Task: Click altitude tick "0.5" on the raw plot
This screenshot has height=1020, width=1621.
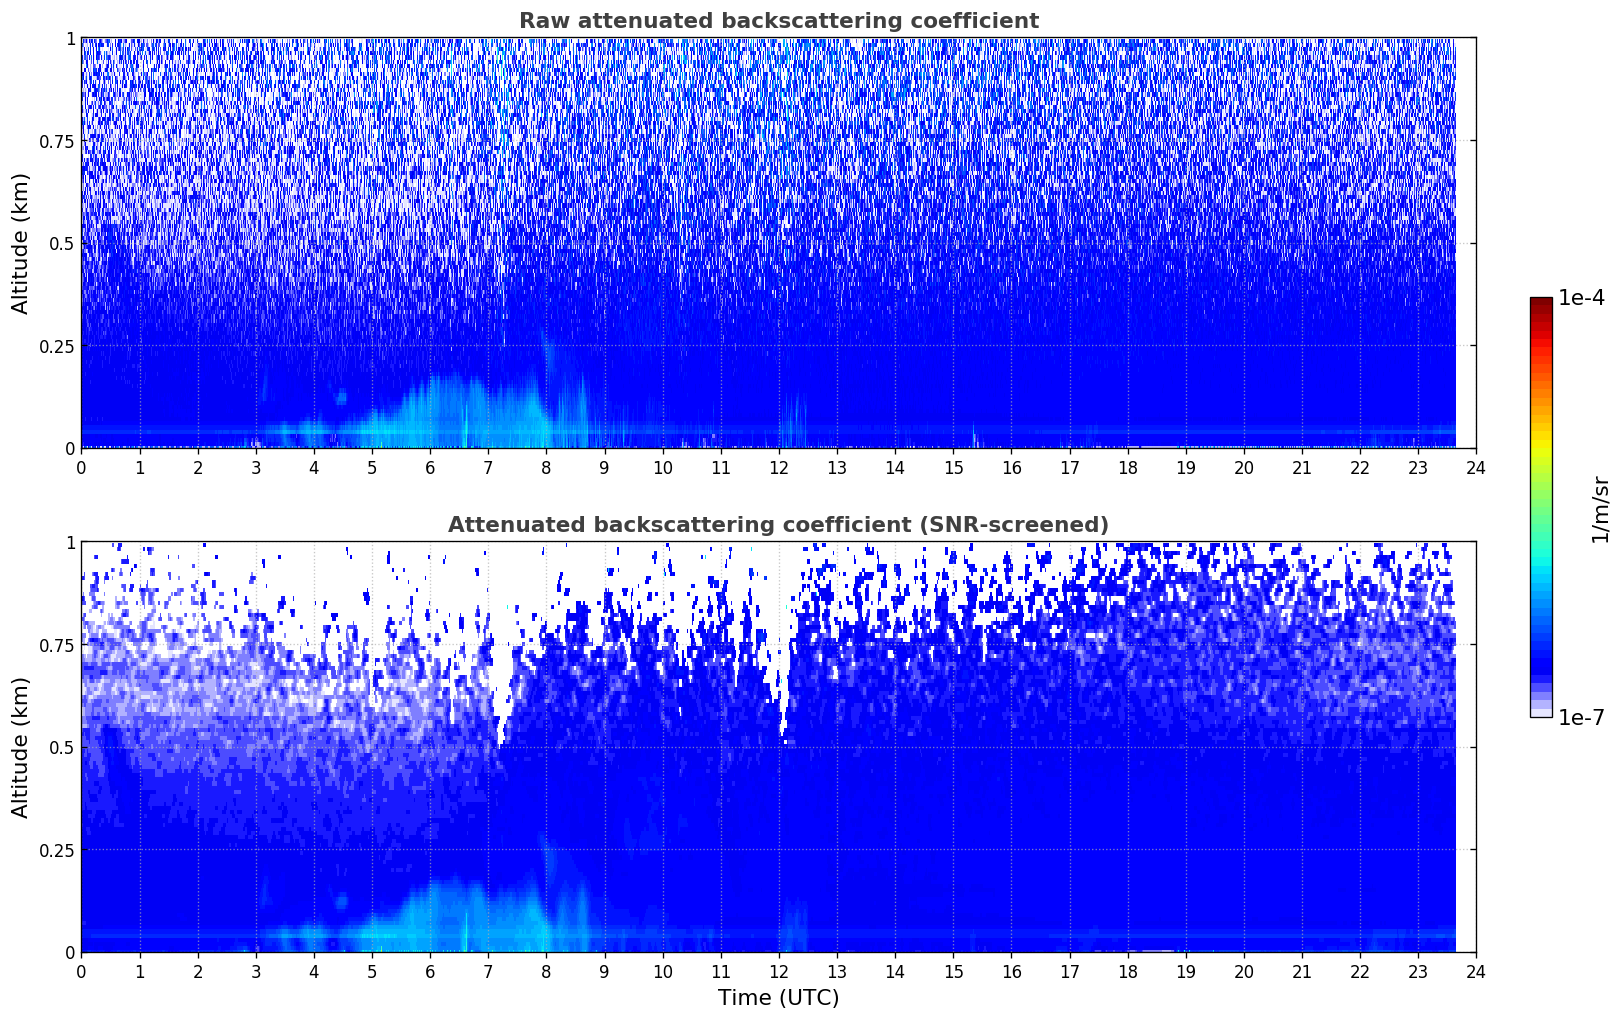Action: [x=62, y=243]
